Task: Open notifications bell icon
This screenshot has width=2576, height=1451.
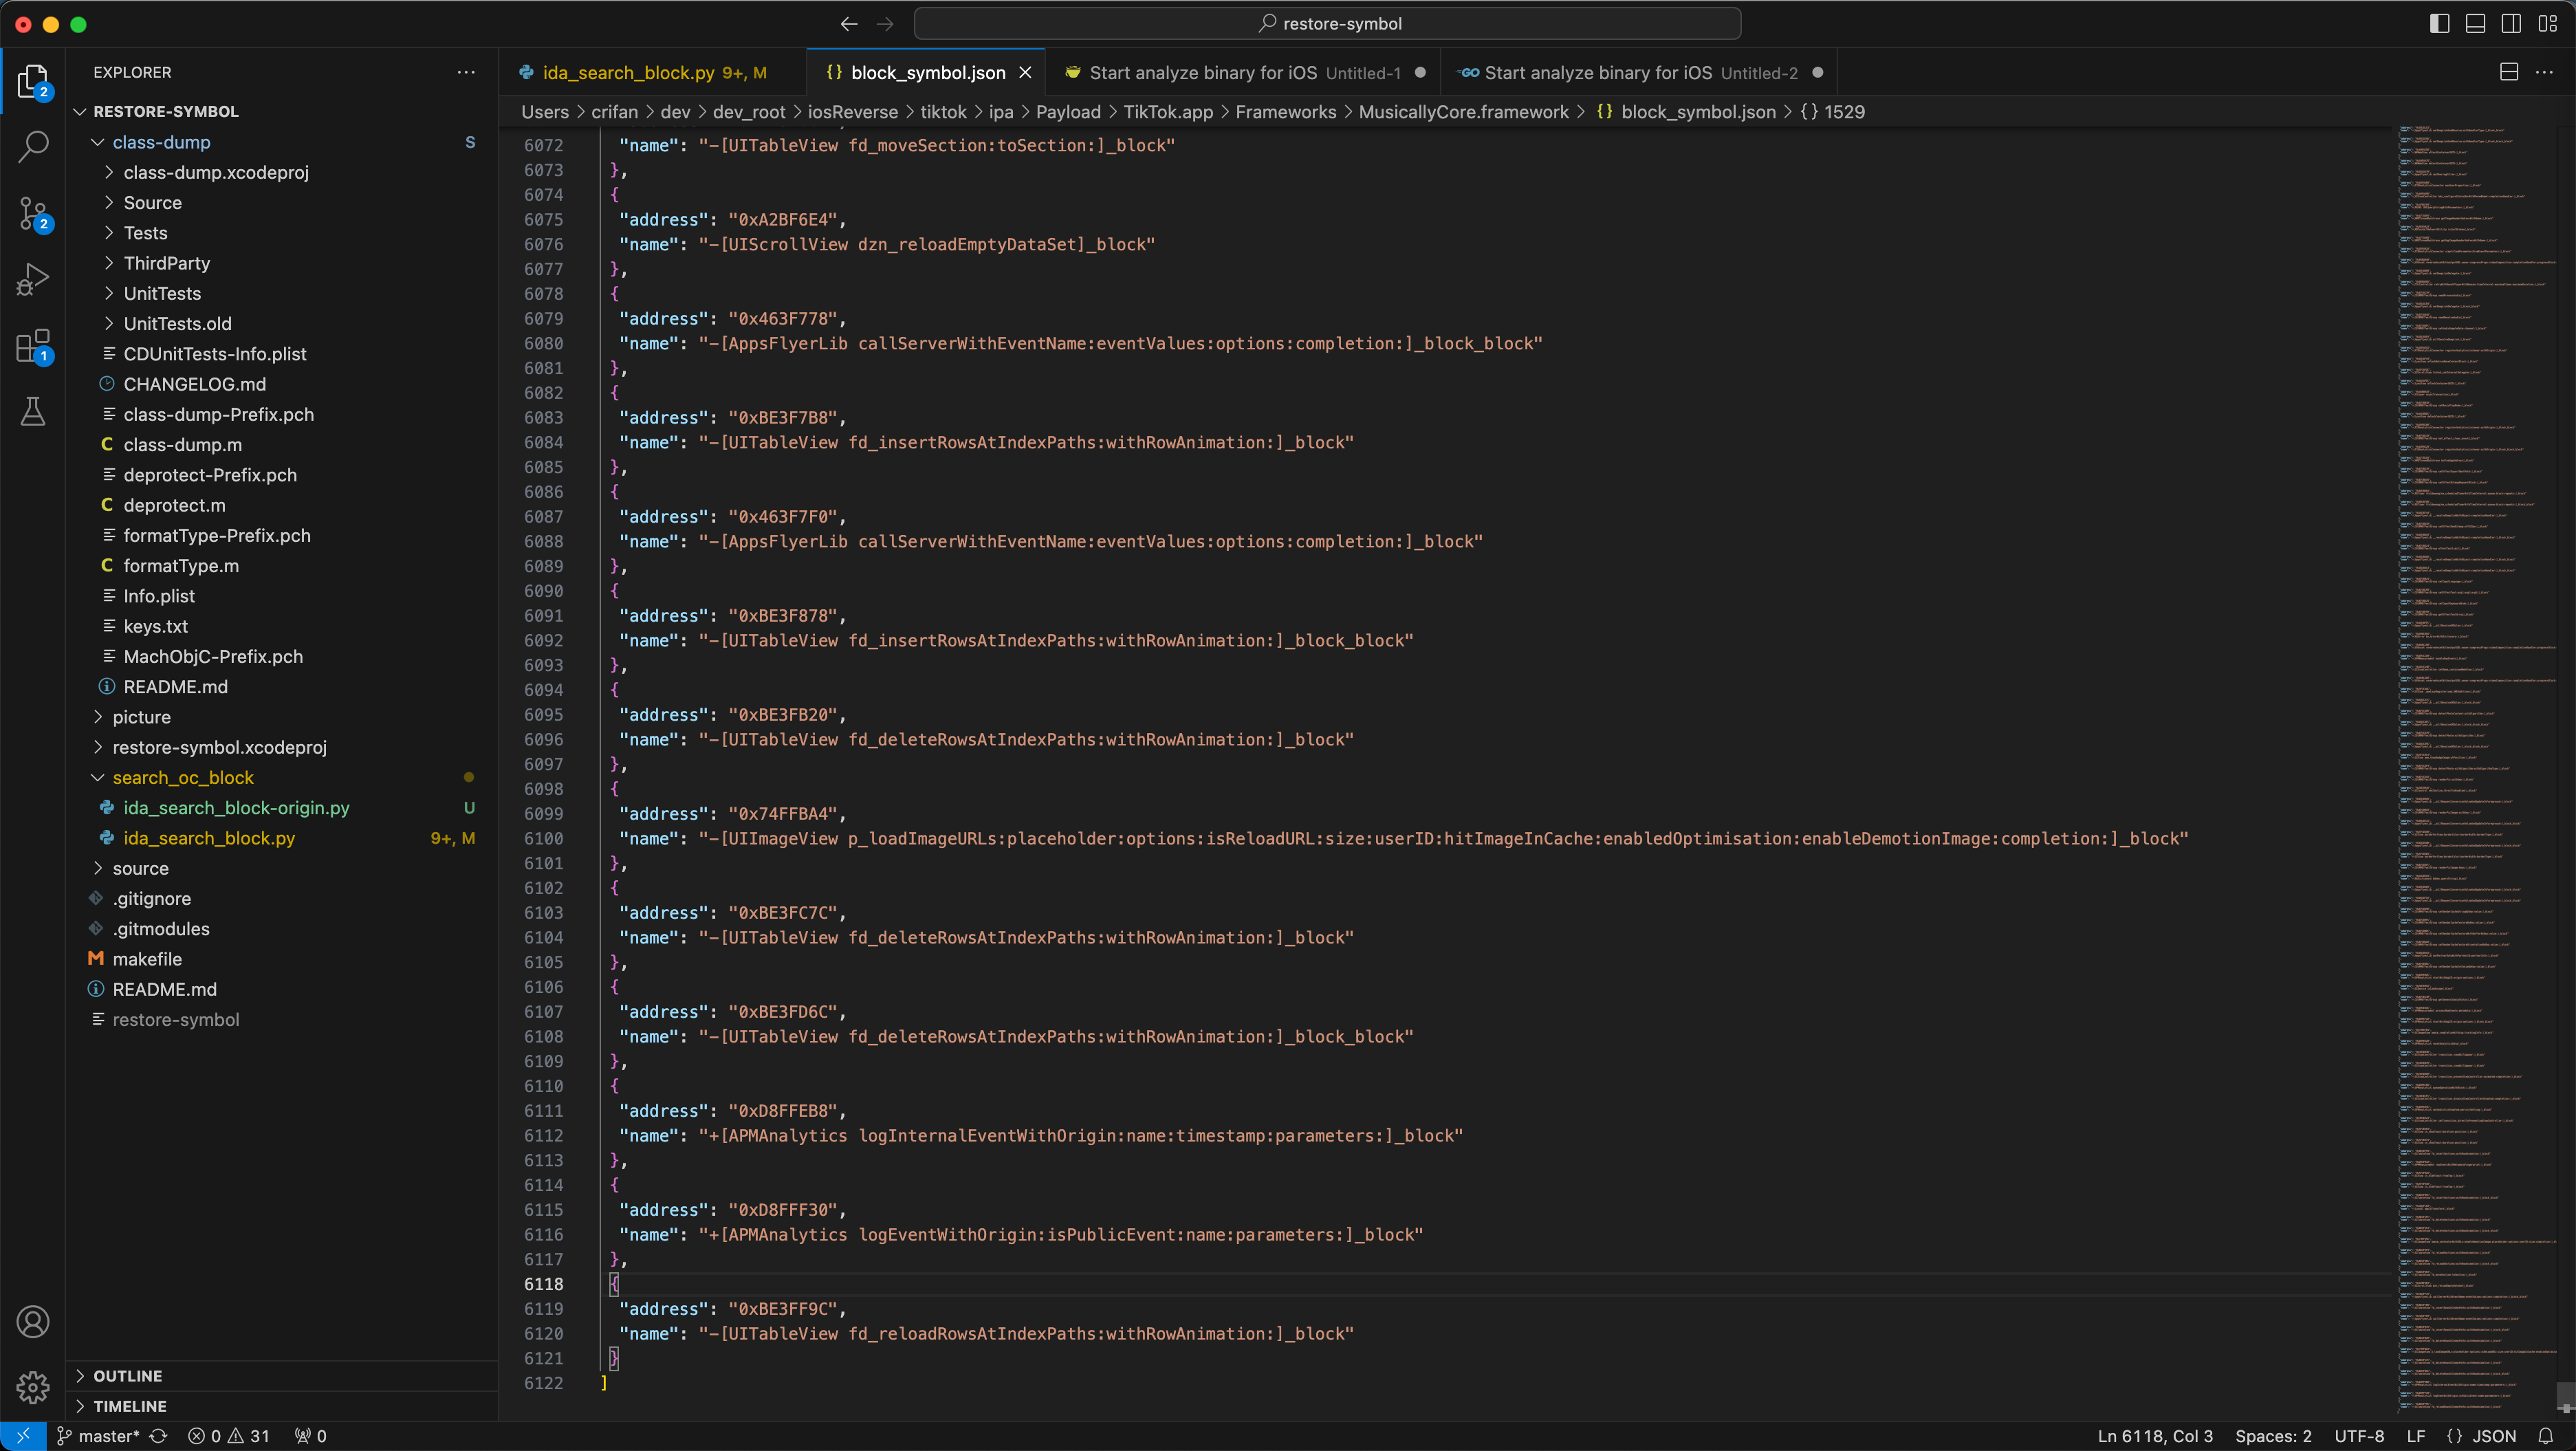Action: [2546, 1436]
